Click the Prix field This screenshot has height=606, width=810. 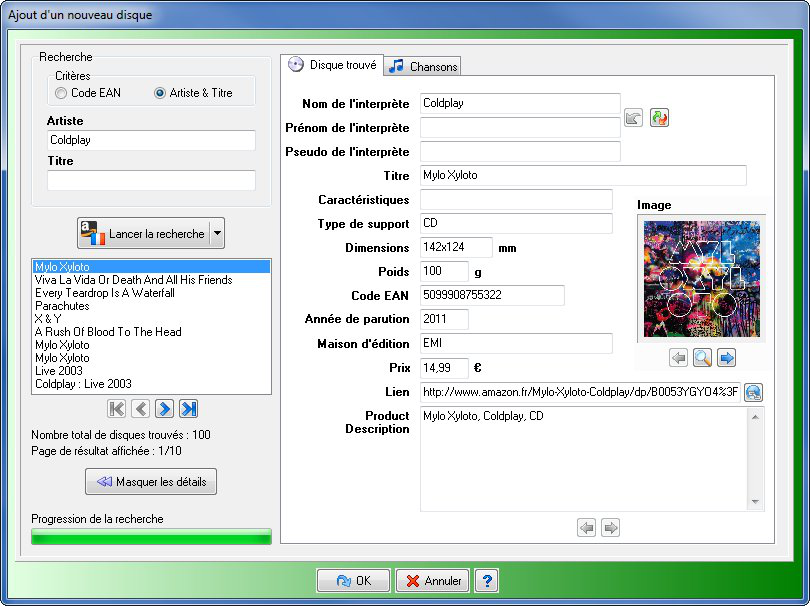(444, 367)
